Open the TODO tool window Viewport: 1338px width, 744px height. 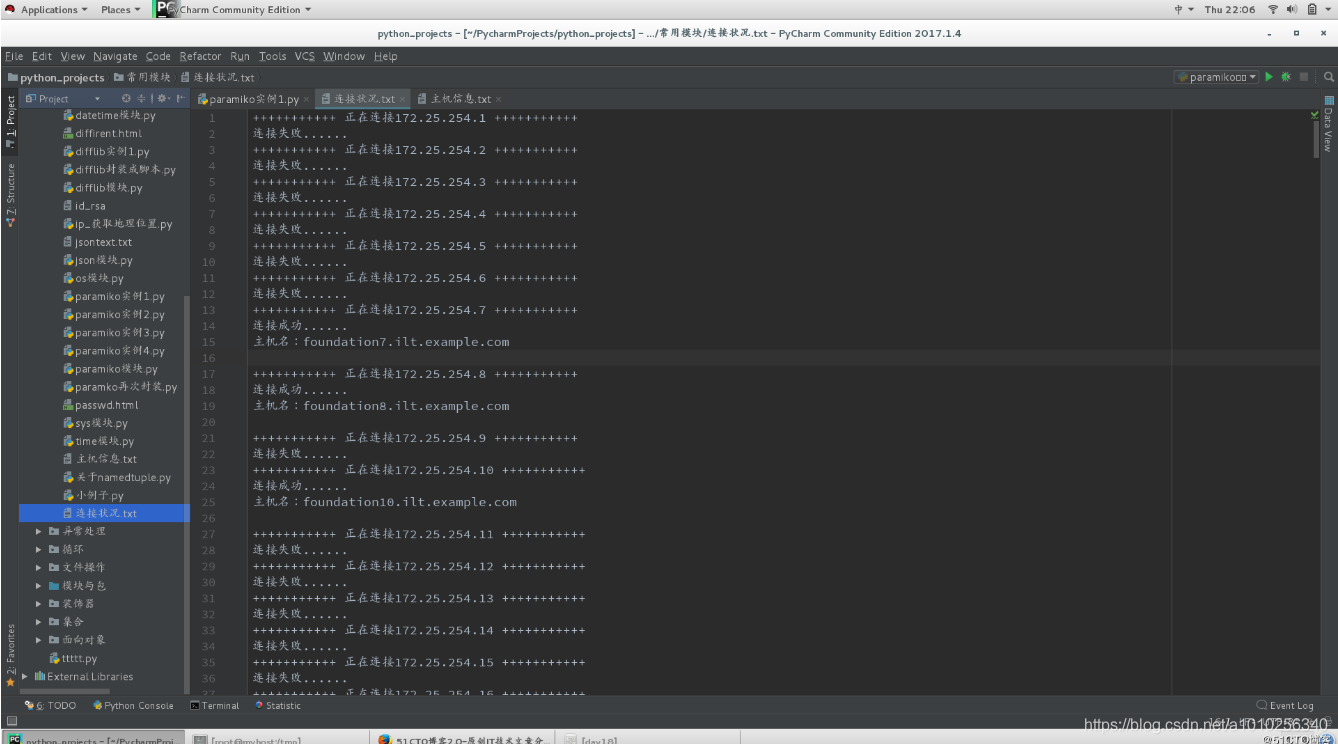(50, 705)
